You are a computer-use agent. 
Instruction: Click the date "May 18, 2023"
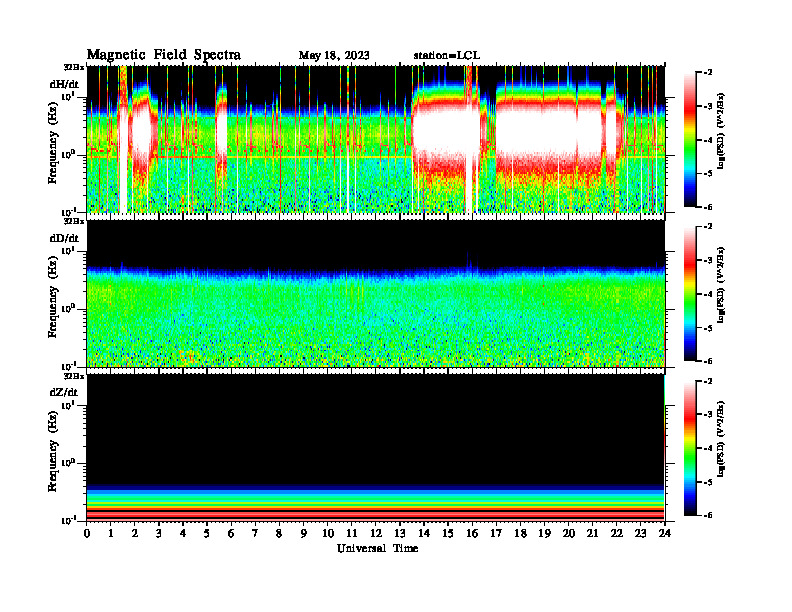click(334, 56)
